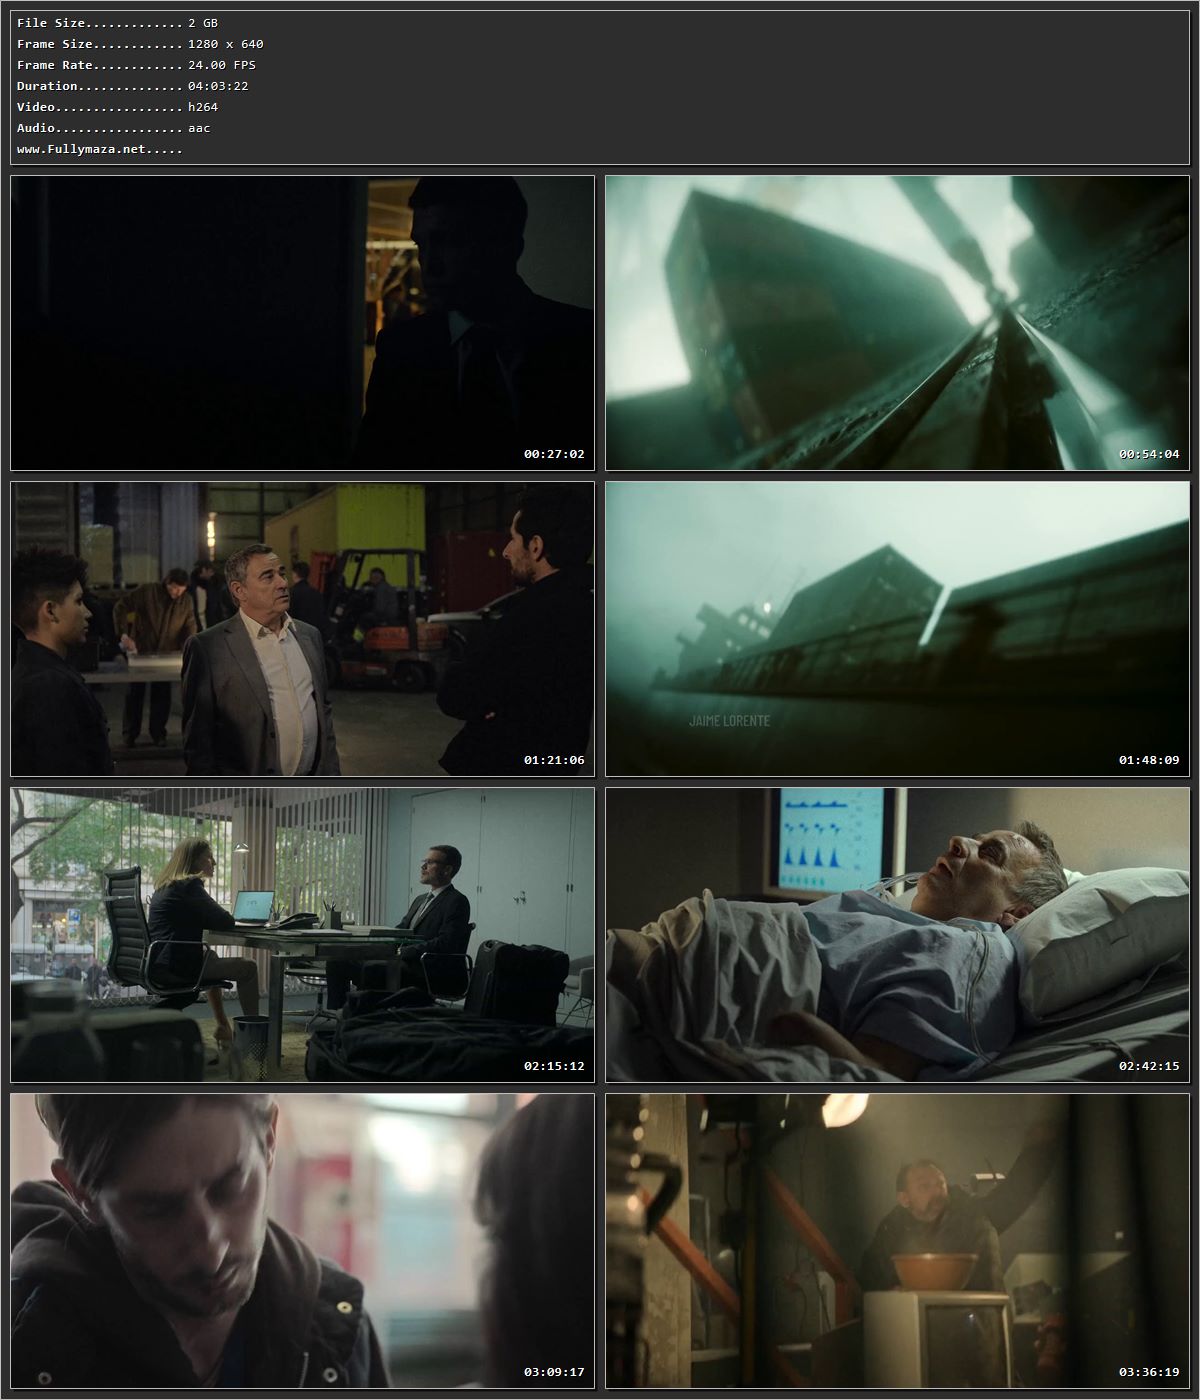Click the JAIME LORENTE credit text
Screen dimensions: 1200x1400
pos(729,720)
